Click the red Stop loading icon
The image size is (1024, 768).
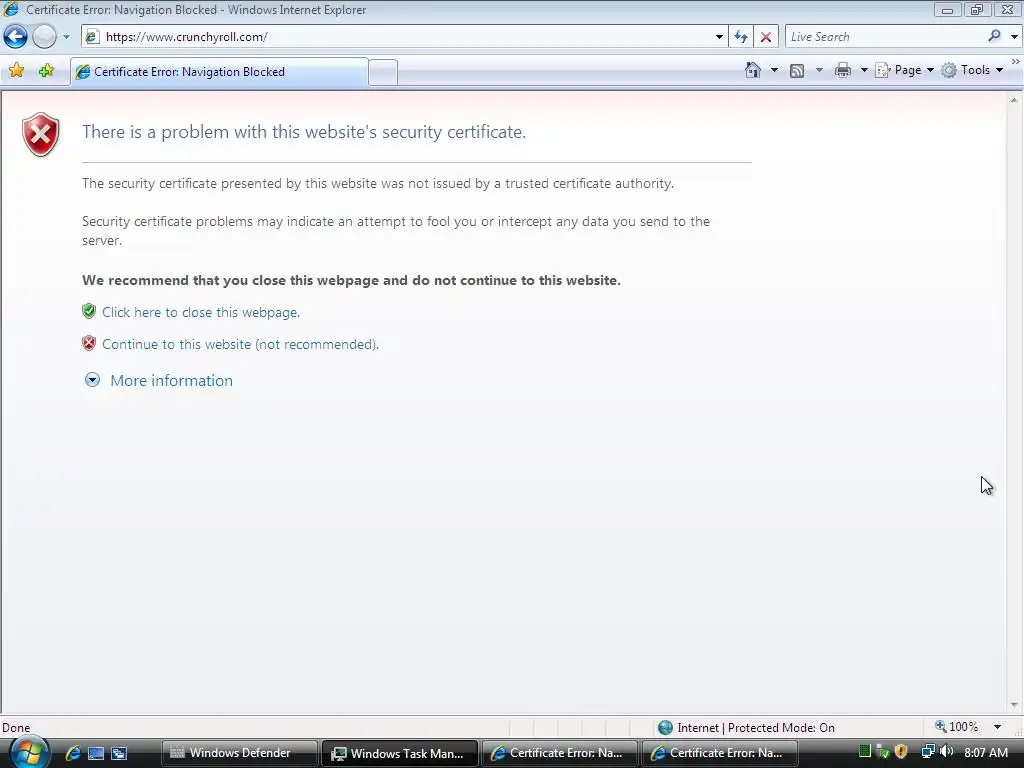point(766,37)
